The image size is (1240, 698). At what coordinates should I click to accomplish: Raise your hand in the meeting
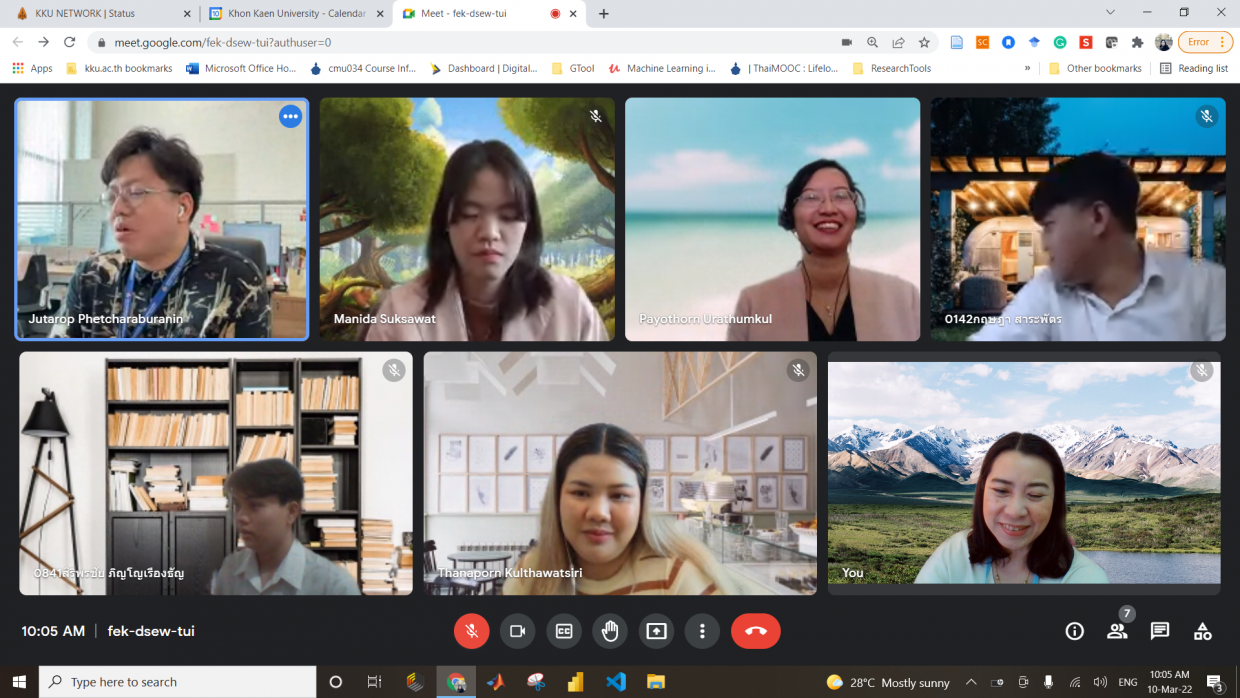tap(610, 631)
